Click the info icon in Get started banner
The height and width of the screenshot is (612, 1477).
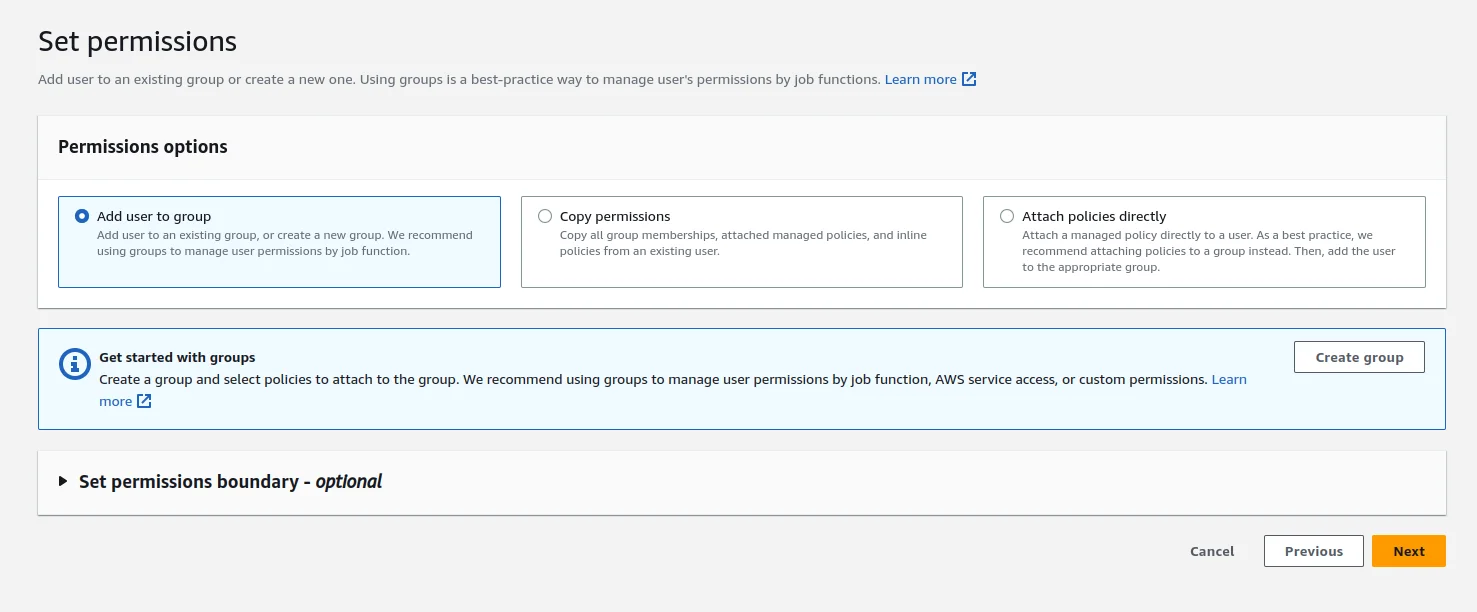[x=75, y=364]
